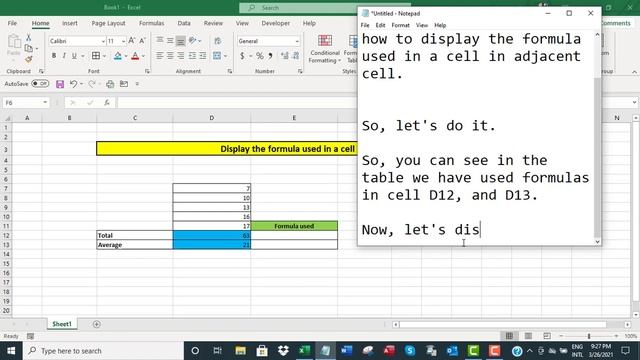
Task: Click Increase Decimal icon
Action: pyautogui.click(x=285, y=56)
